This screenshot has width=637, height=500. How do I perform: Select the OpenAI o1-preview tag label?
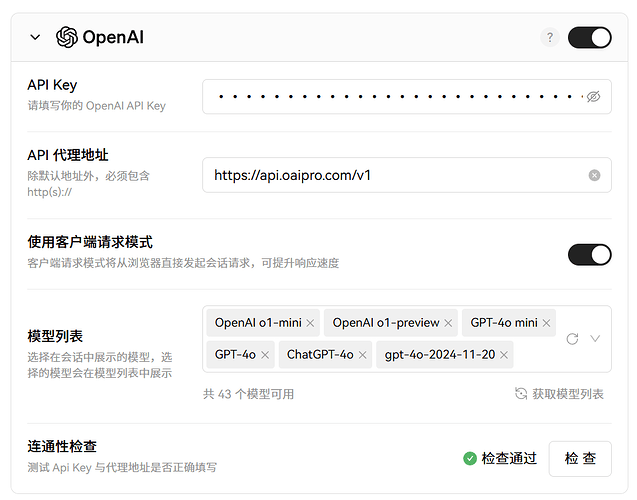pos(386,323)
